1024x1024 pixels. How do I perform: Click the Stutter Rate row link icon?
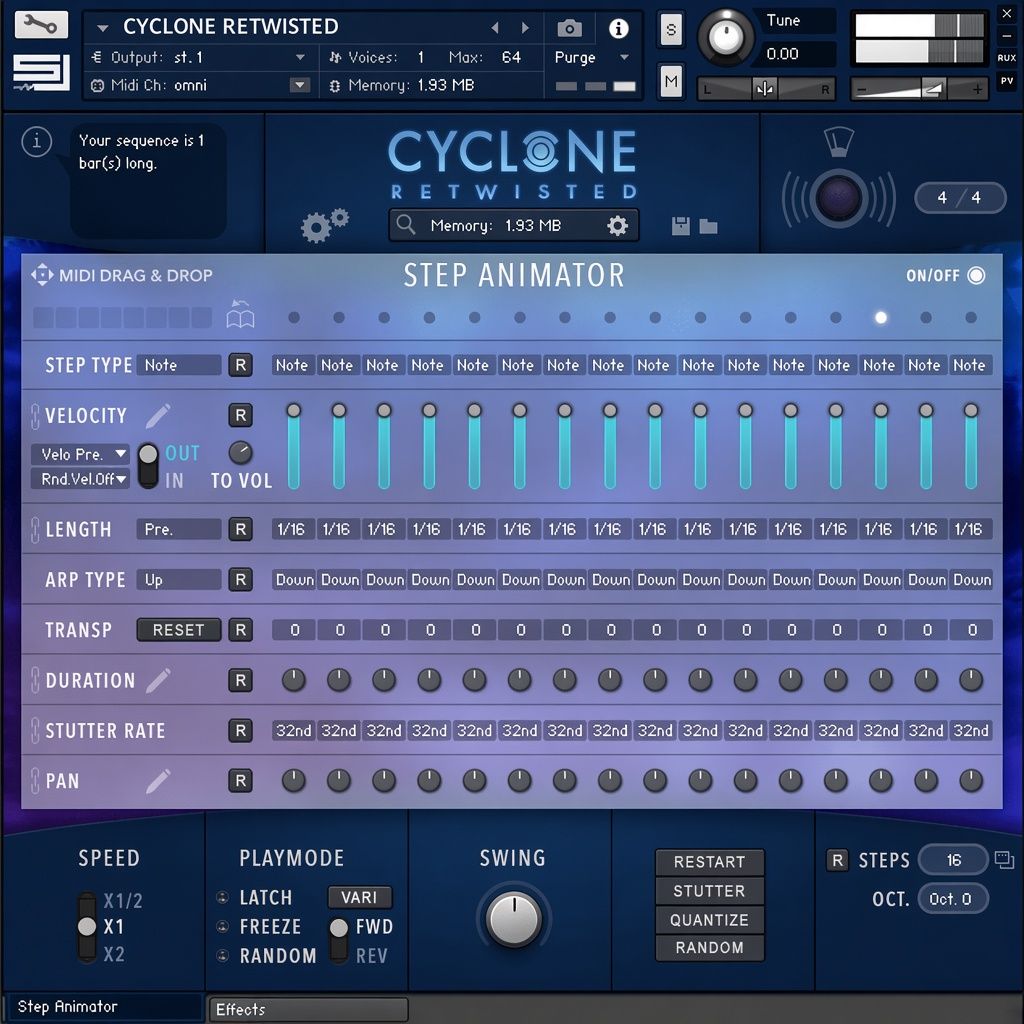point(35,730)
